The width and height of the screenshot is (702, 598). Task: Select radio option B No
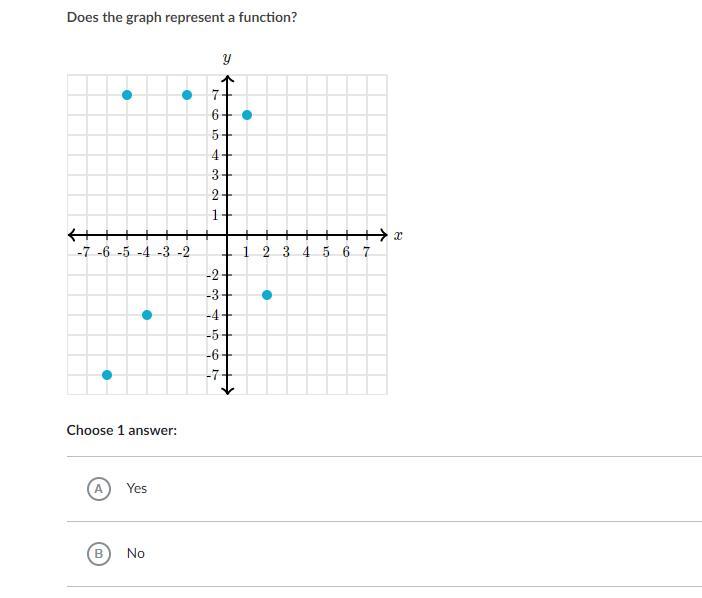pos(98,553)
